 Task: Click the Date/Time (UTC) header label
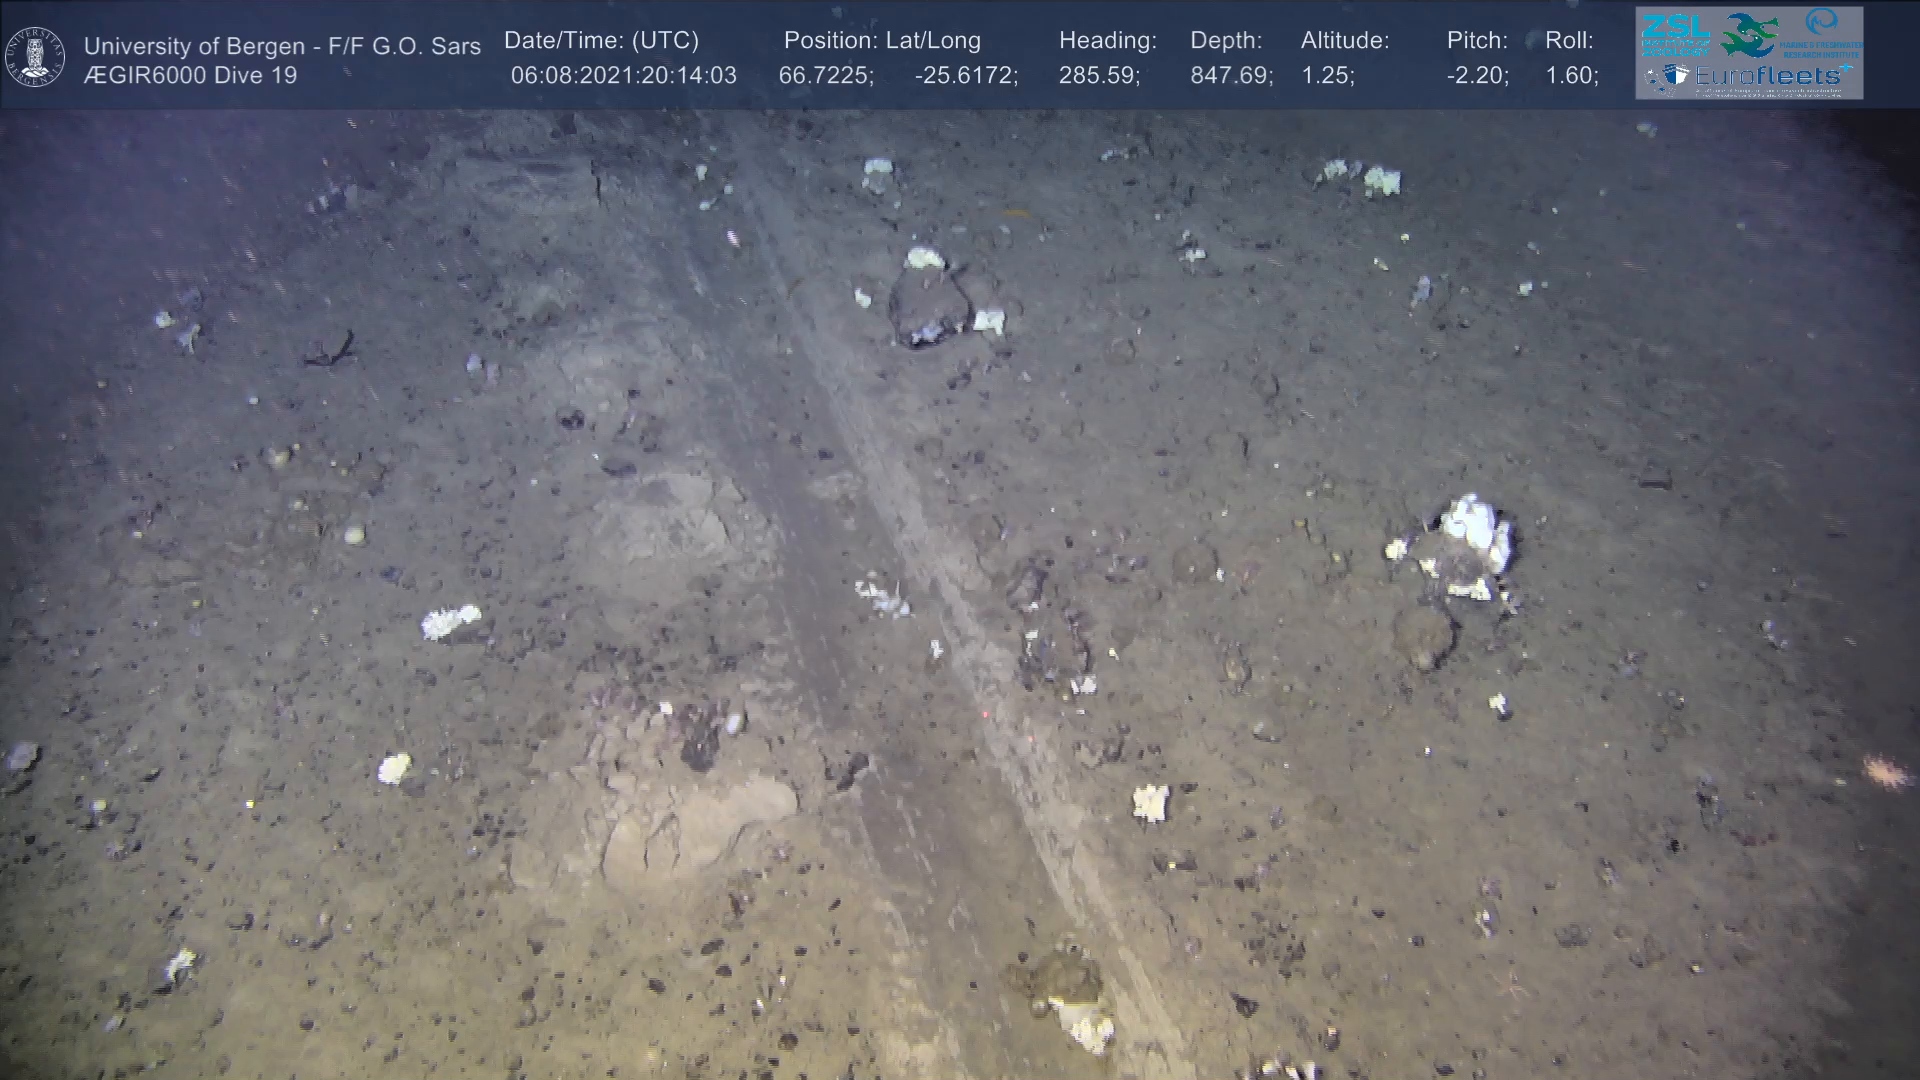tap(601, 41)
